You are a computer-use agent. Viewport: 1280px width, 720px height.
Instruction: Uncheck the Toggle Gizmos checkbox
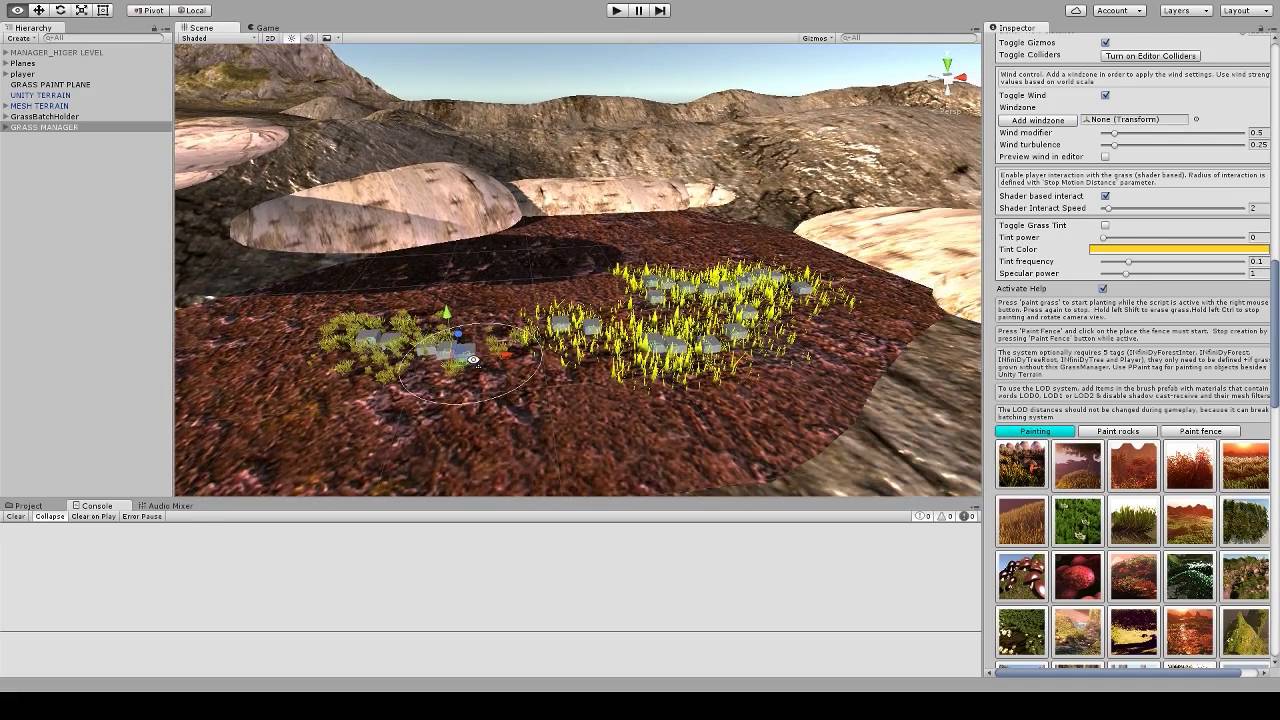(1105, 43)
